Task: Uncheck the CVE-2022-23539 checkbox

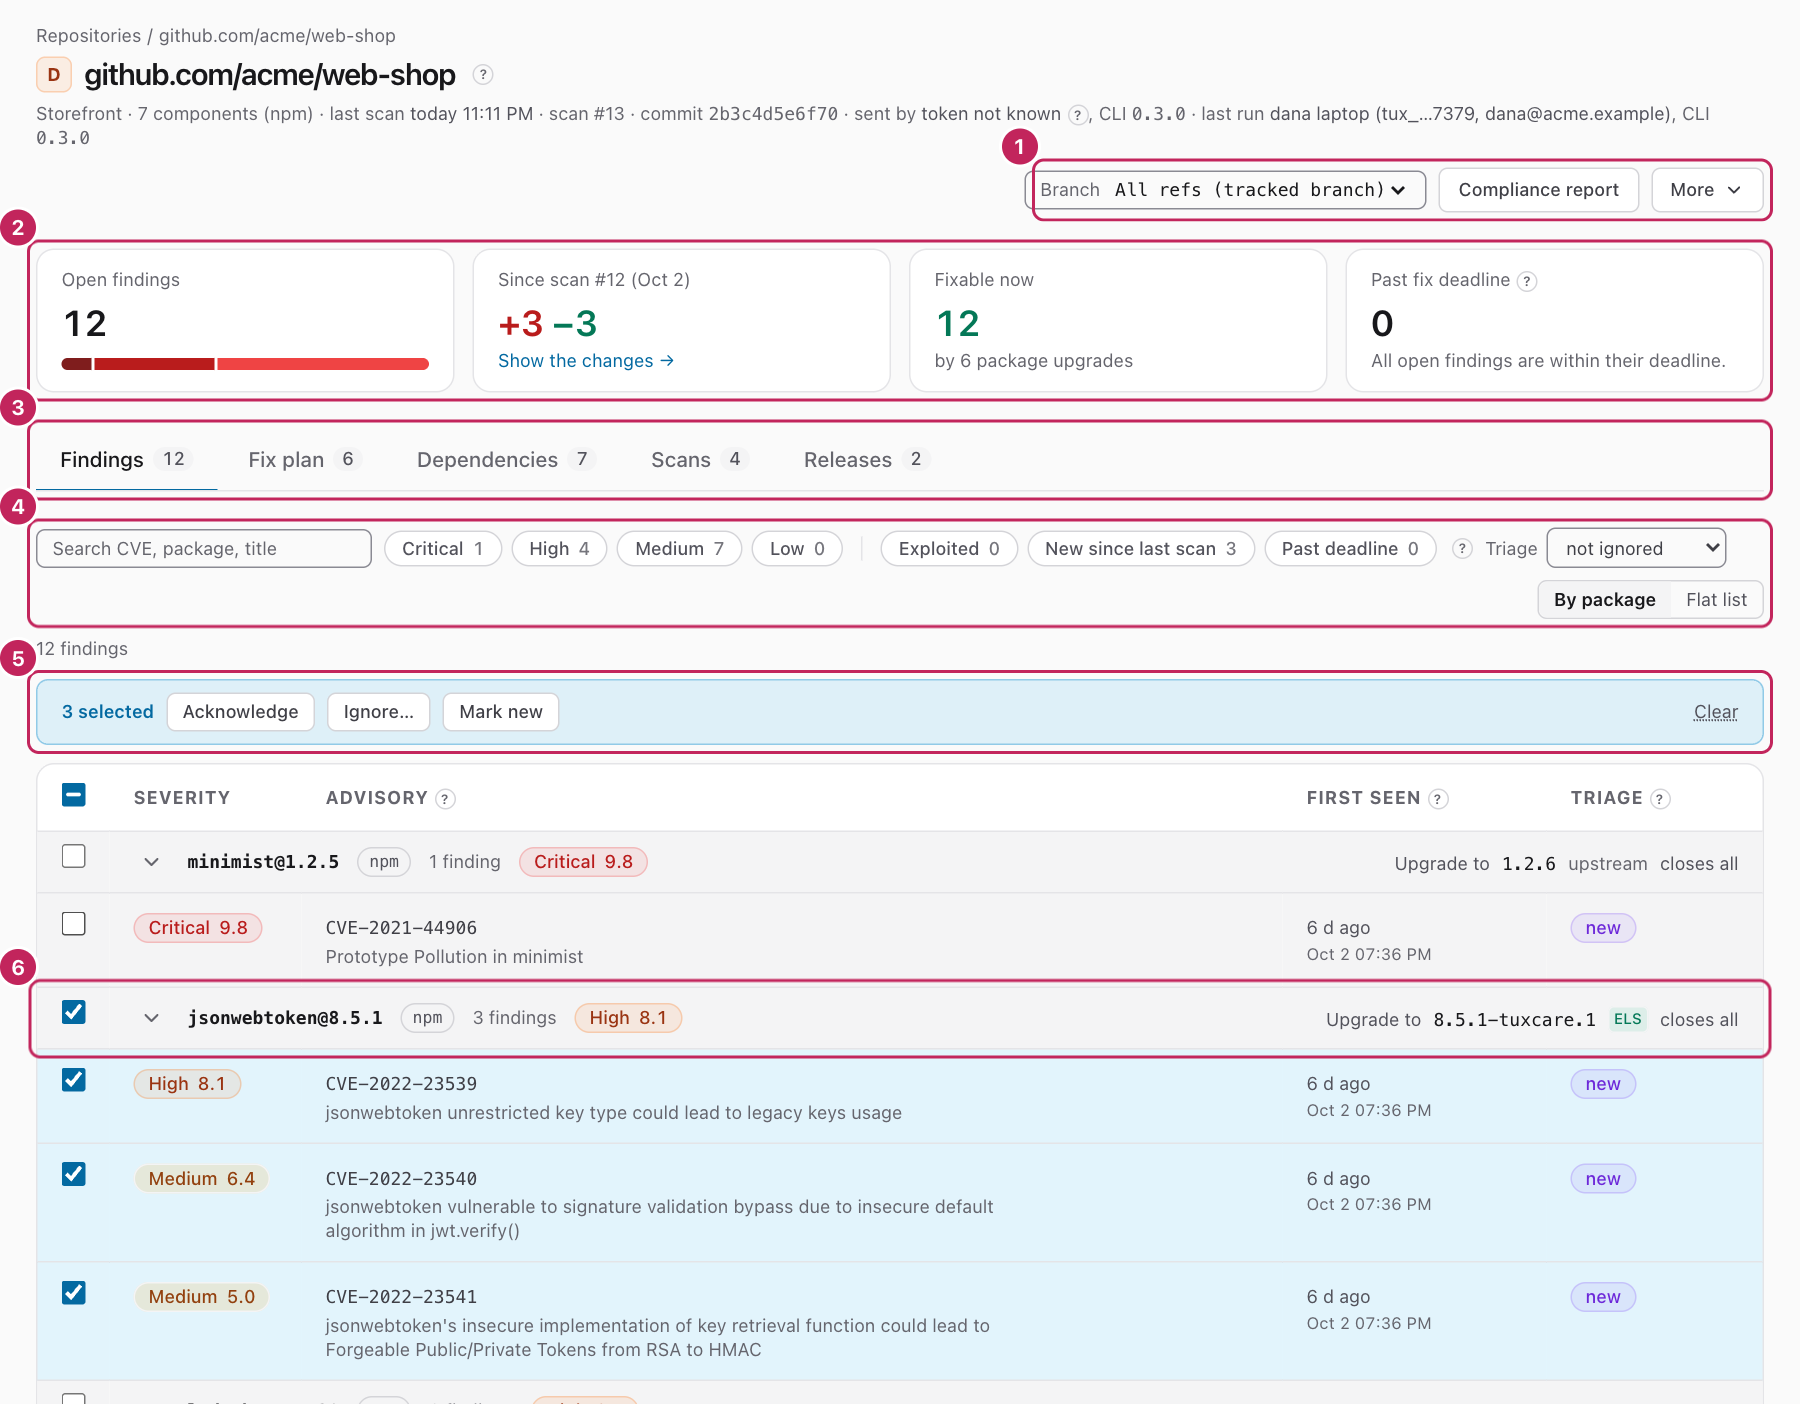Action: [73, 1079]
